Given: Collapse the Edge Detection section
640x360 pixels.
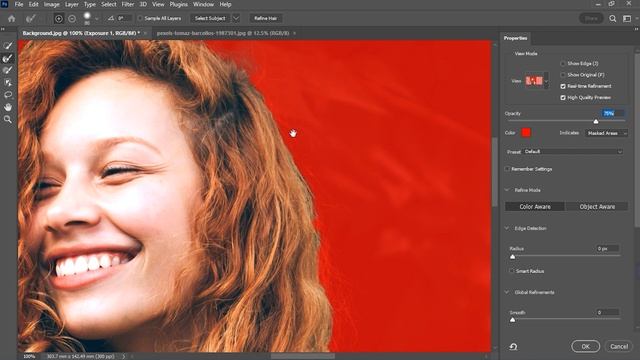Looking at the screenshot, I should [507, 228].
